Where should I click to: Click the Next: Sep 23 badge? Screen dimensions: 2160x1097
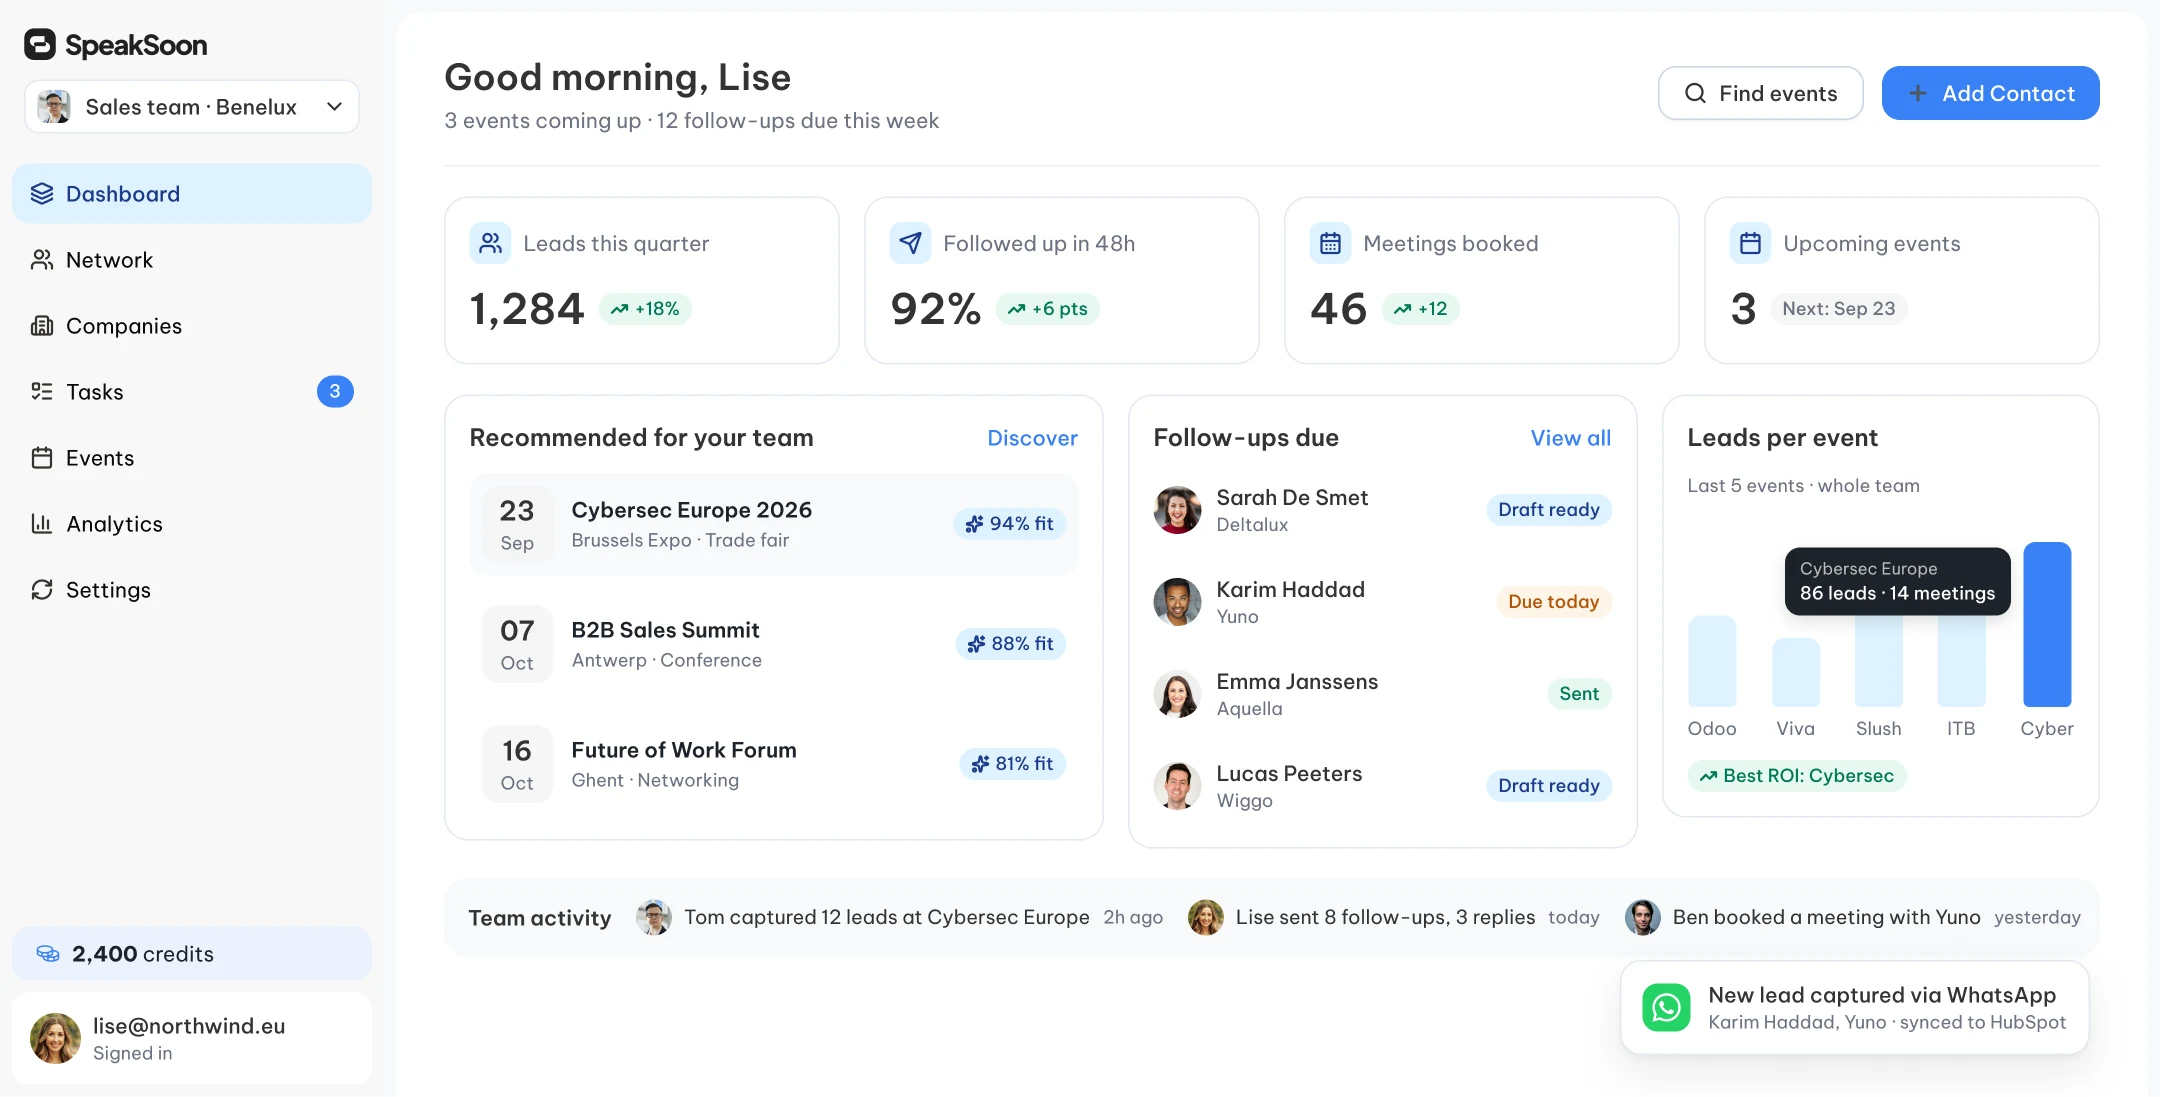point(1838,309)
